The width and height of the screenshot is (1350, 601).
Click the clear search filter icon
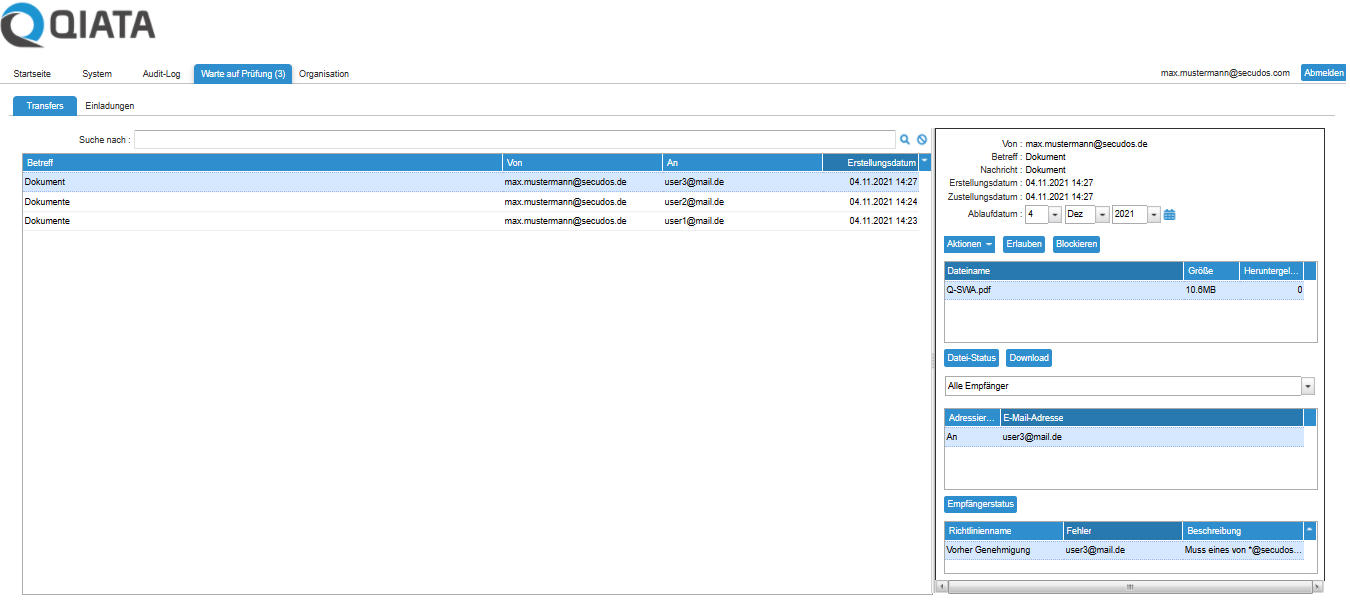pos(922,140)
